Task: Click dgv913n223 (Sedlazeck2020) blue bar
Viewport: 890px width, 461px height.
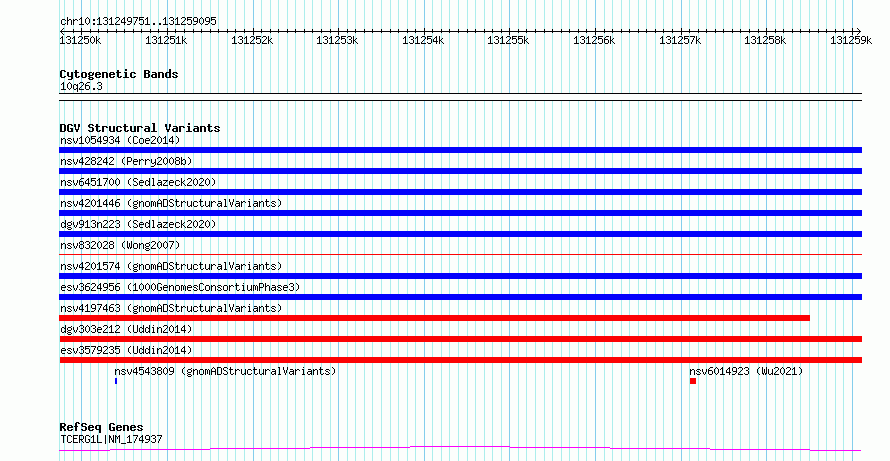Action: coord(460,234)
